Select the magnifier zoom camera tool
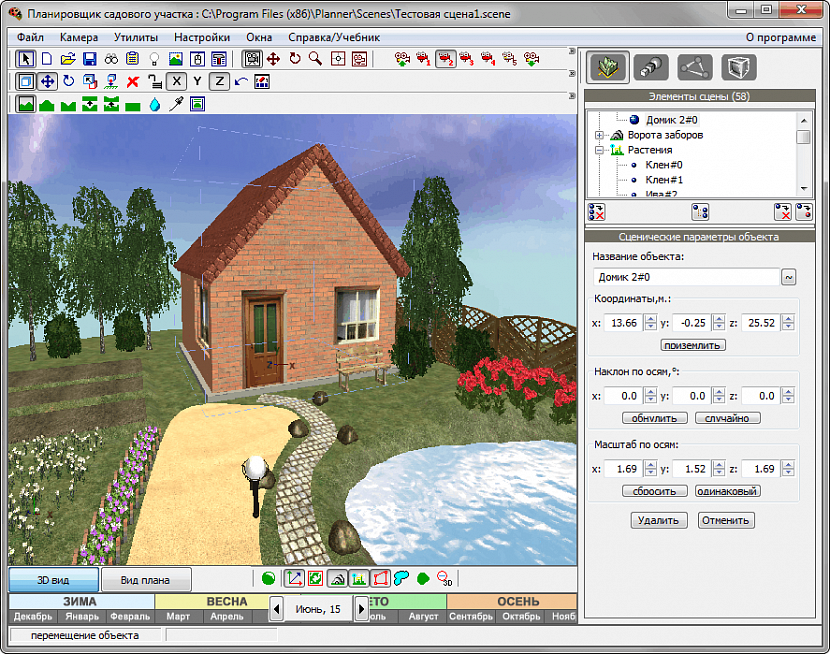Screen dimensions: 830x654 pos(316,59)
